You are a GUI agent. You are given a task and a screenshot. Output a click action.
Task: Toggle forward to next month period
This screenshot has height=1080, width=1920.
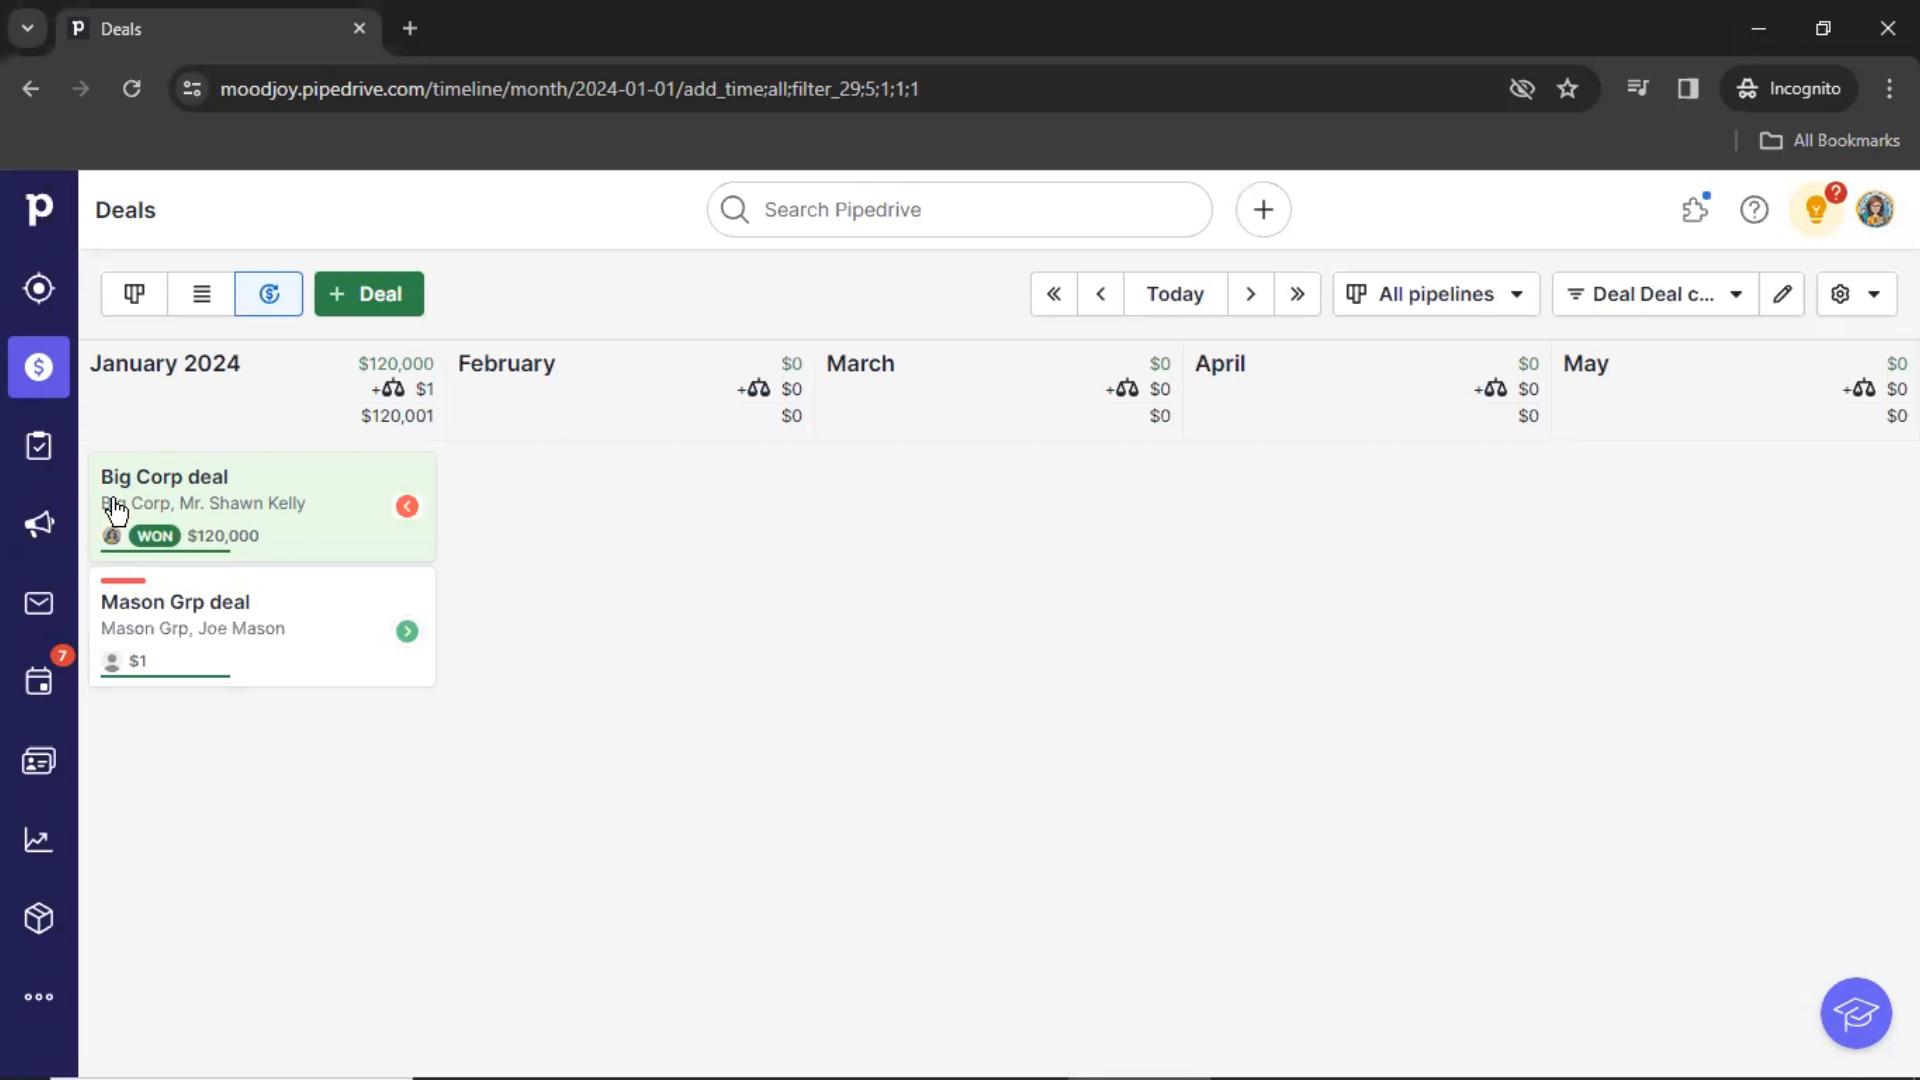(x=1249, y=293)
